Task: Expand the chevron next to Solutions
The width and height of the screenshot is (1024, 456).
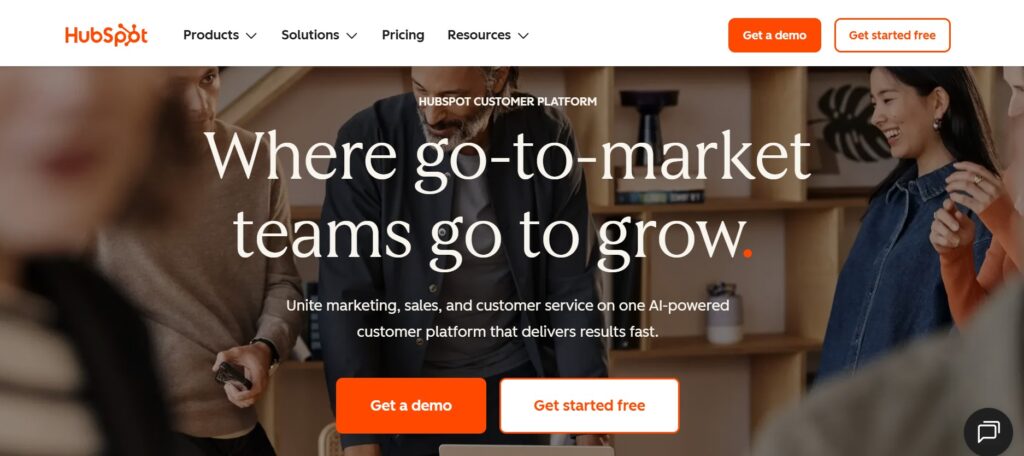Action: pyautogui.click(x=352, y=36)
